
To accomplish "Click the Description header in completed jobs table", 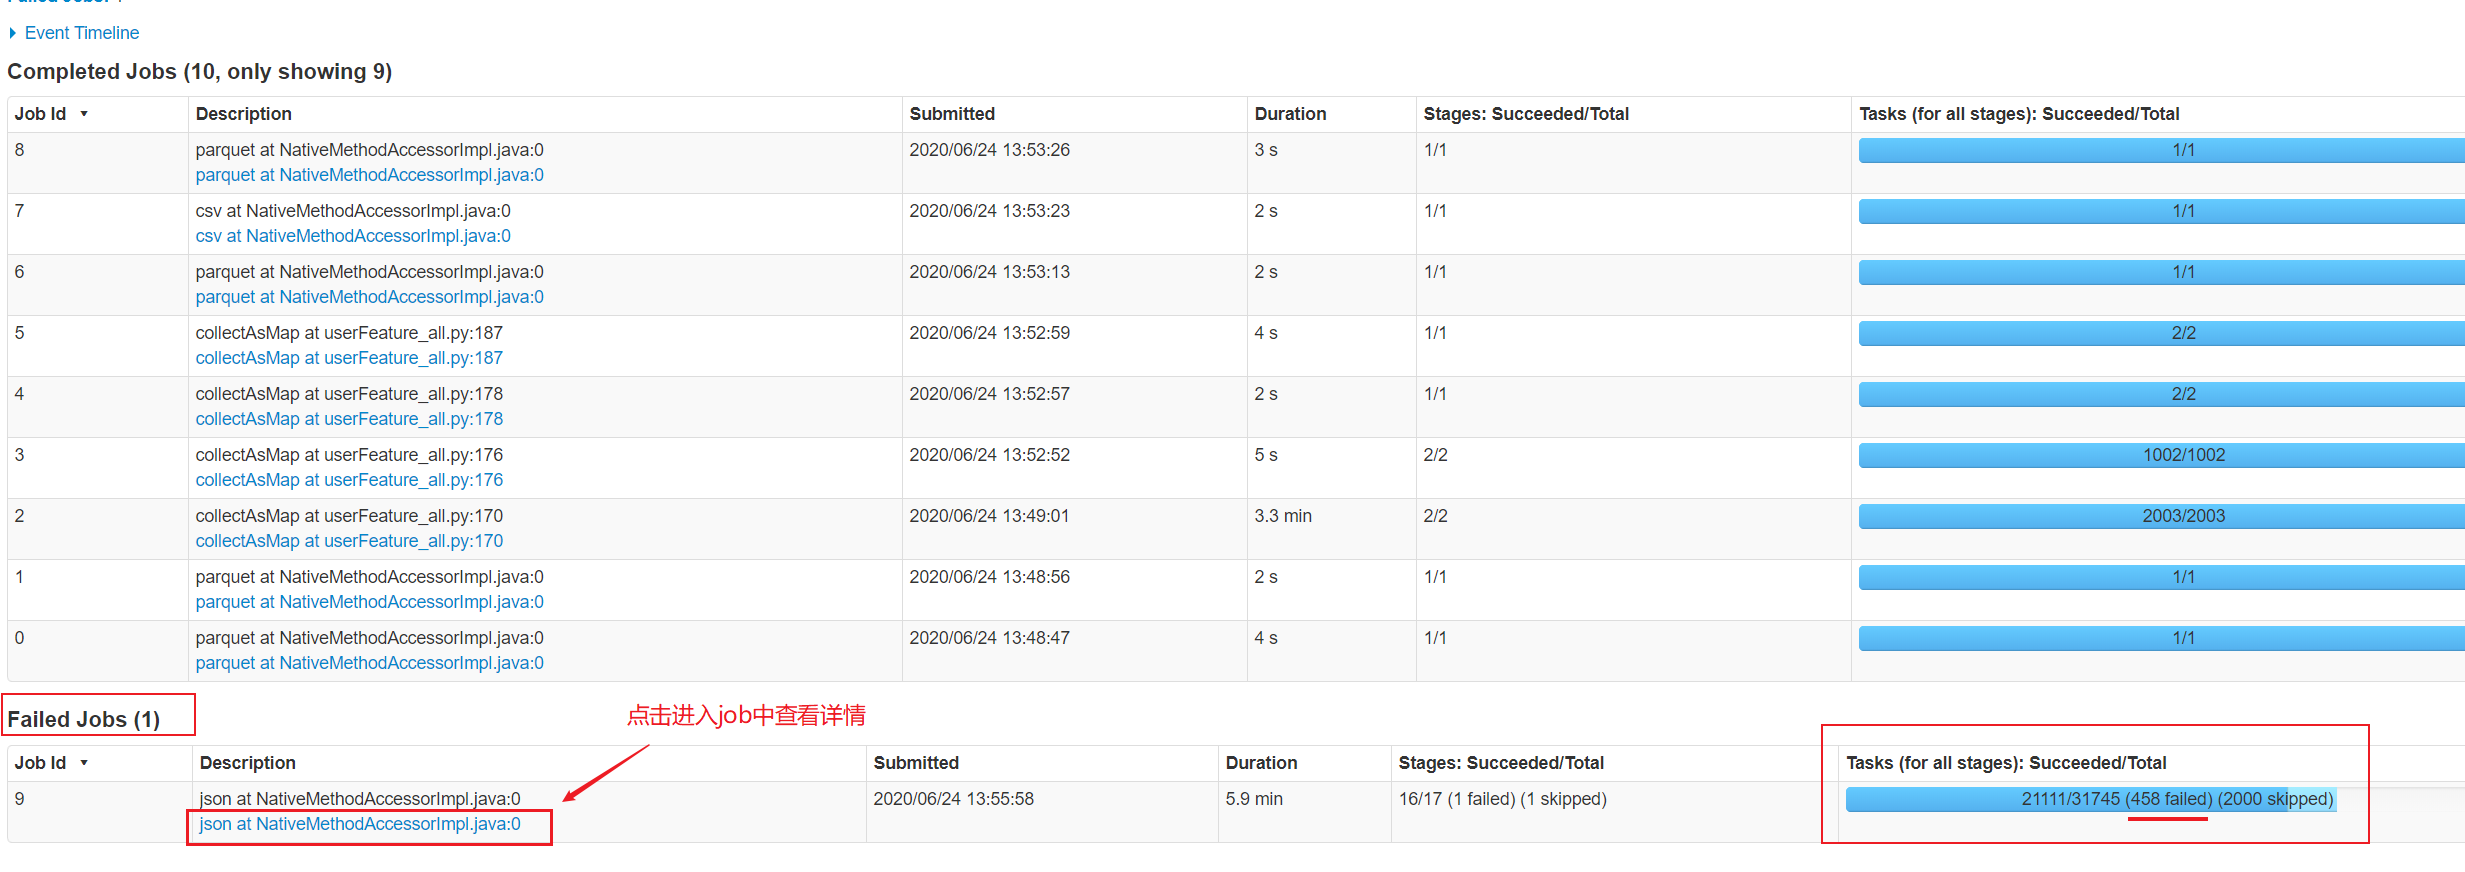I will (243, 114).
